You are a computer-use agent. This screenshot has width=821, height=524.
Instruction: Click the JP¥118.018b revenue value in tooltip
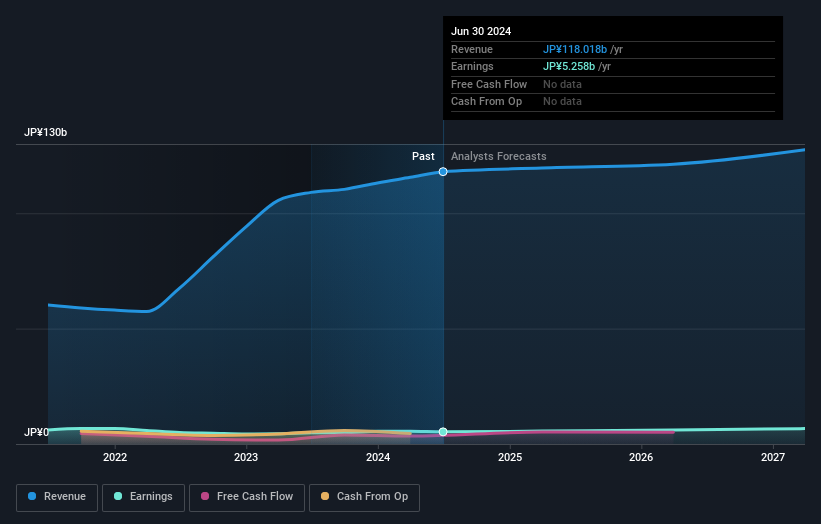[575, 49]
